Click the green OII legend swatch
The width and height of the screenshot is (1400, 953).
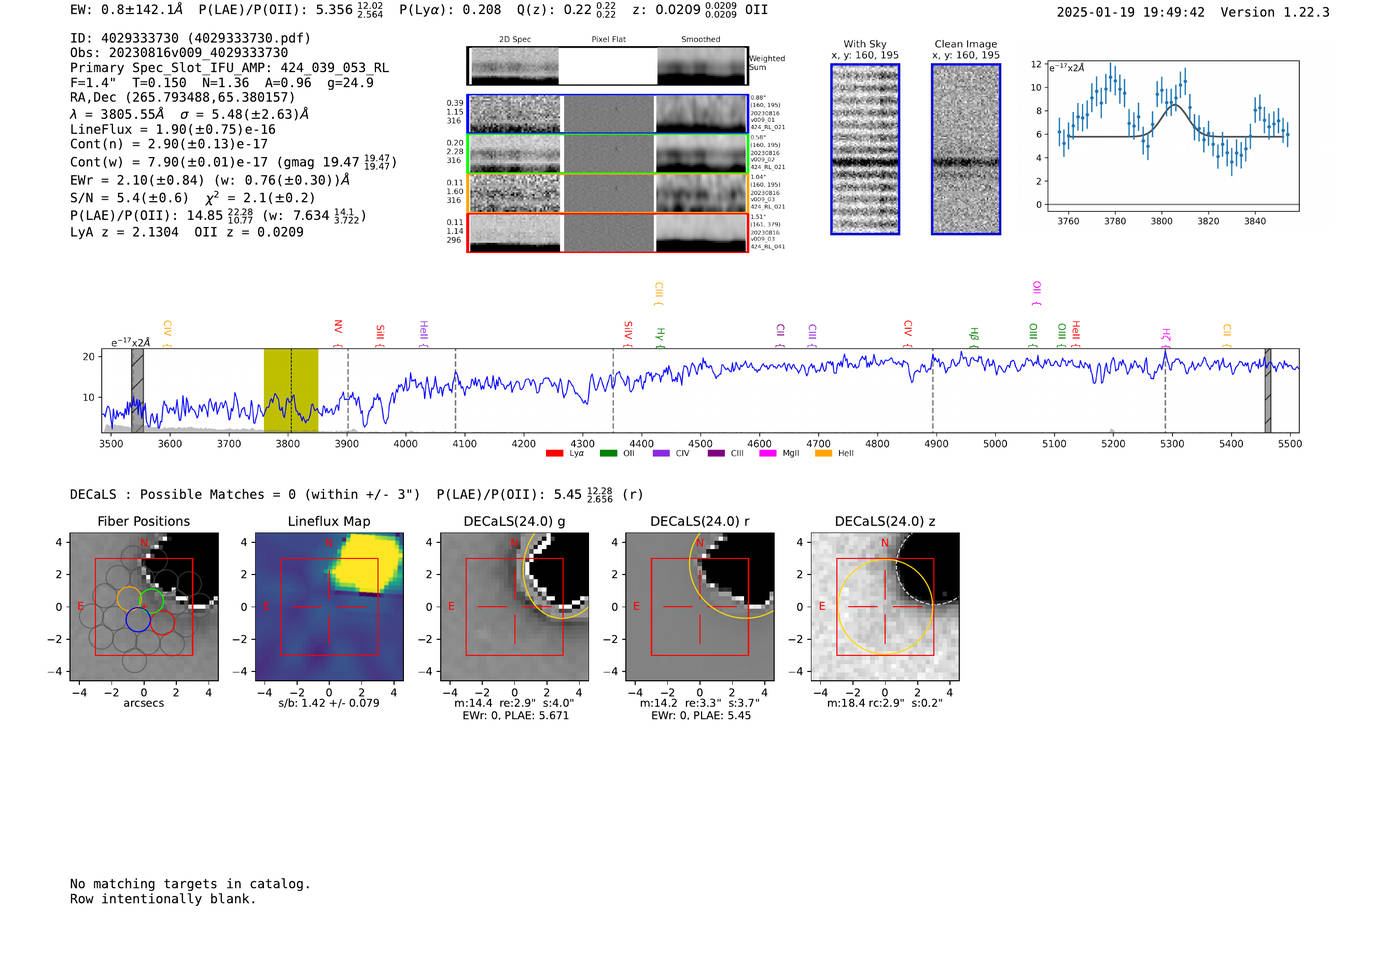tap(608, 453)
